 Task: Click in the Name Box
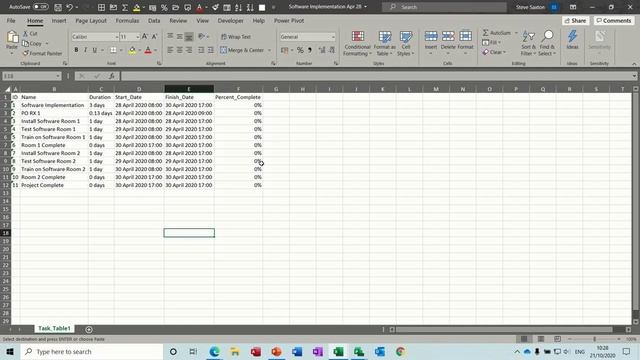coord(29,76)
